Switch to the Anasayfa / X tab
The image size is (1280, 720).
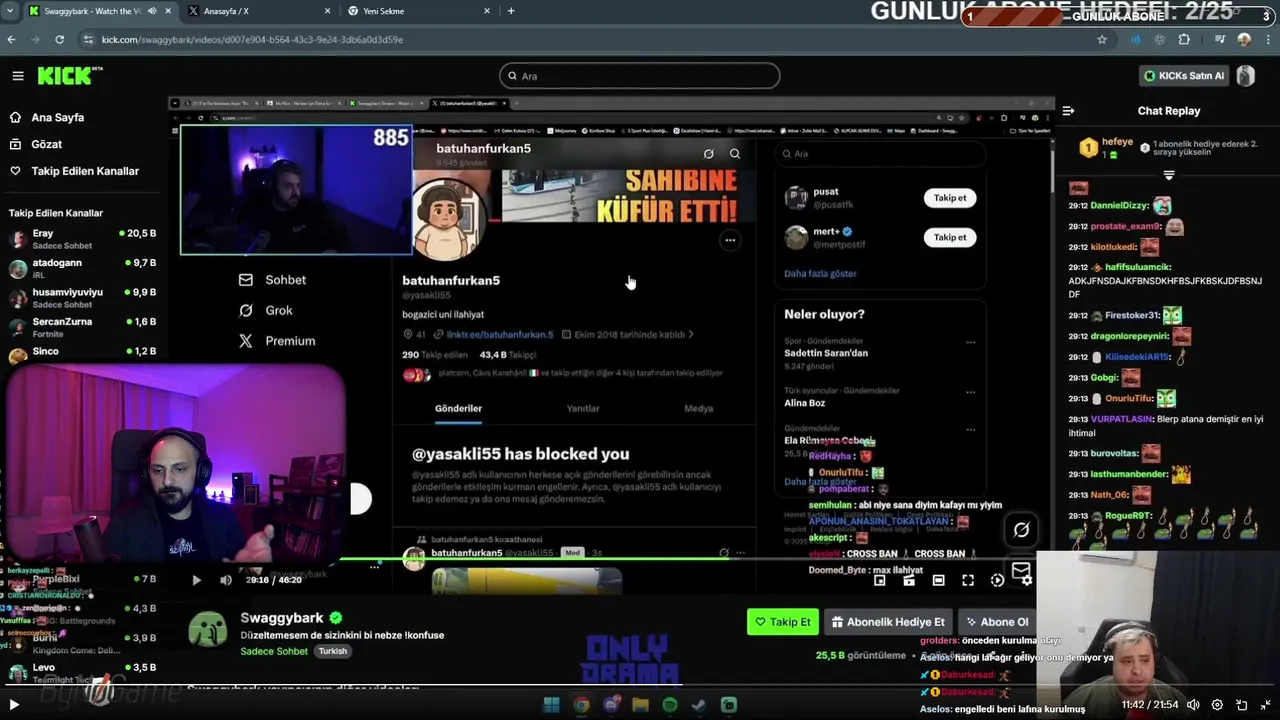tap(260, 11)
